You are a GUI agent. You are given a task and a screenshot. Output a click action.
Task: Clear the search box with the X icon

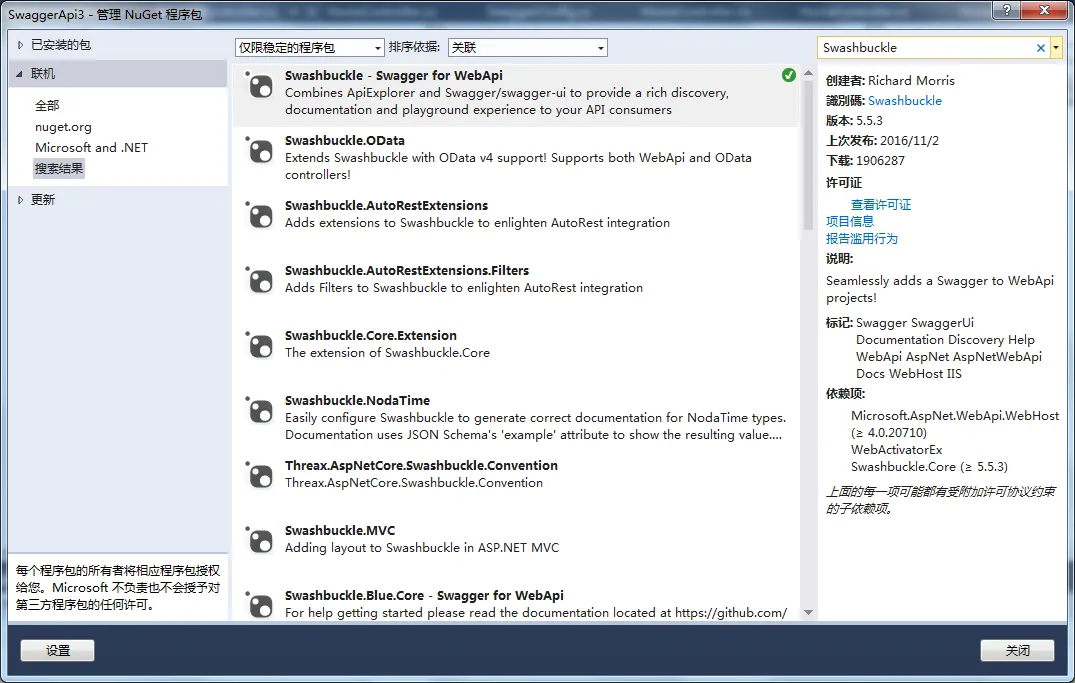click(1041, 48)
